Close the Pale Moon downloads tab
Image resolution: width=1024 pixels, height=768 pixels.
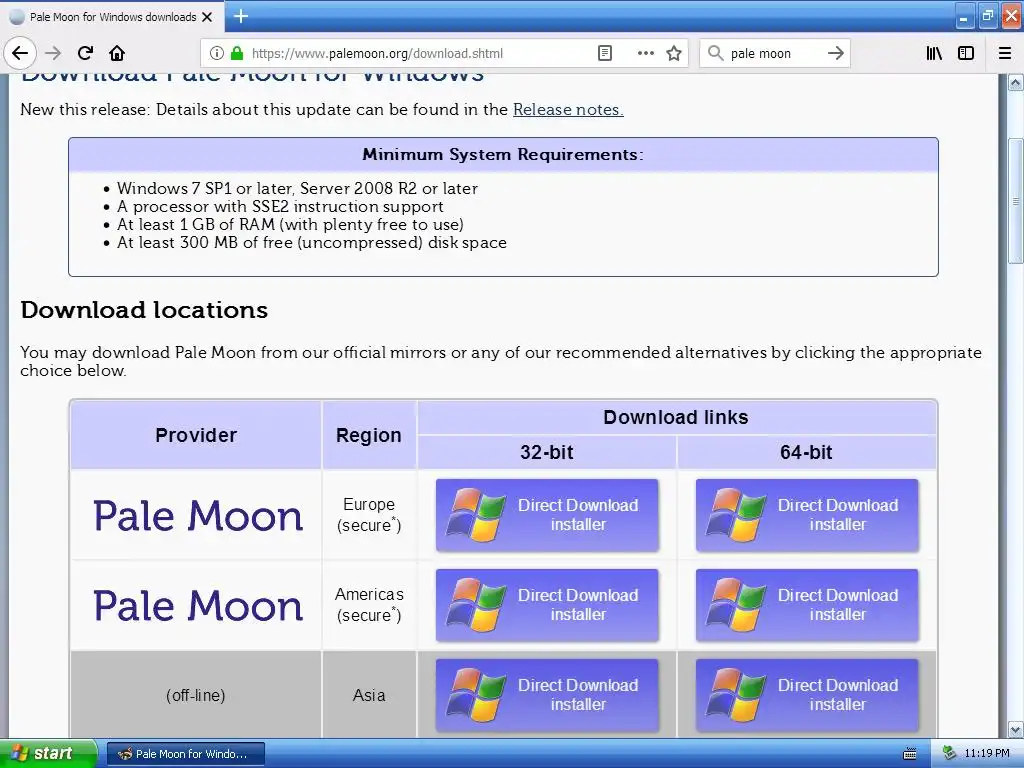[x=207, y=17]
